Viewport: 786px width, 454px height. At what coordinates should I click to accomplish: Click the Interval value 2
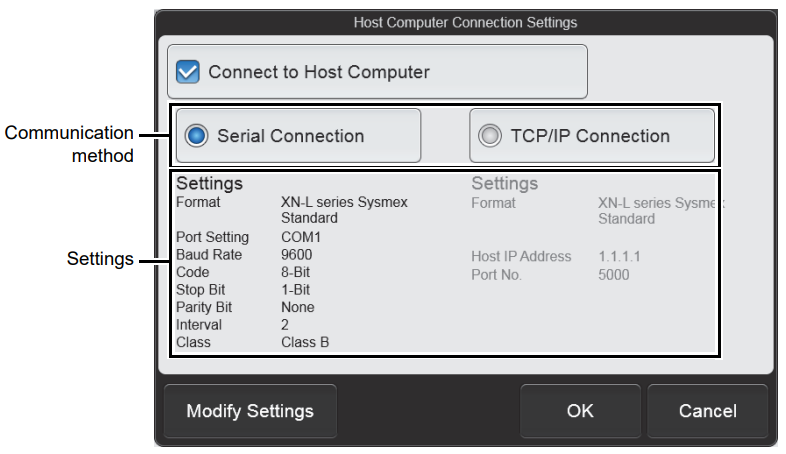pos(285,325)
